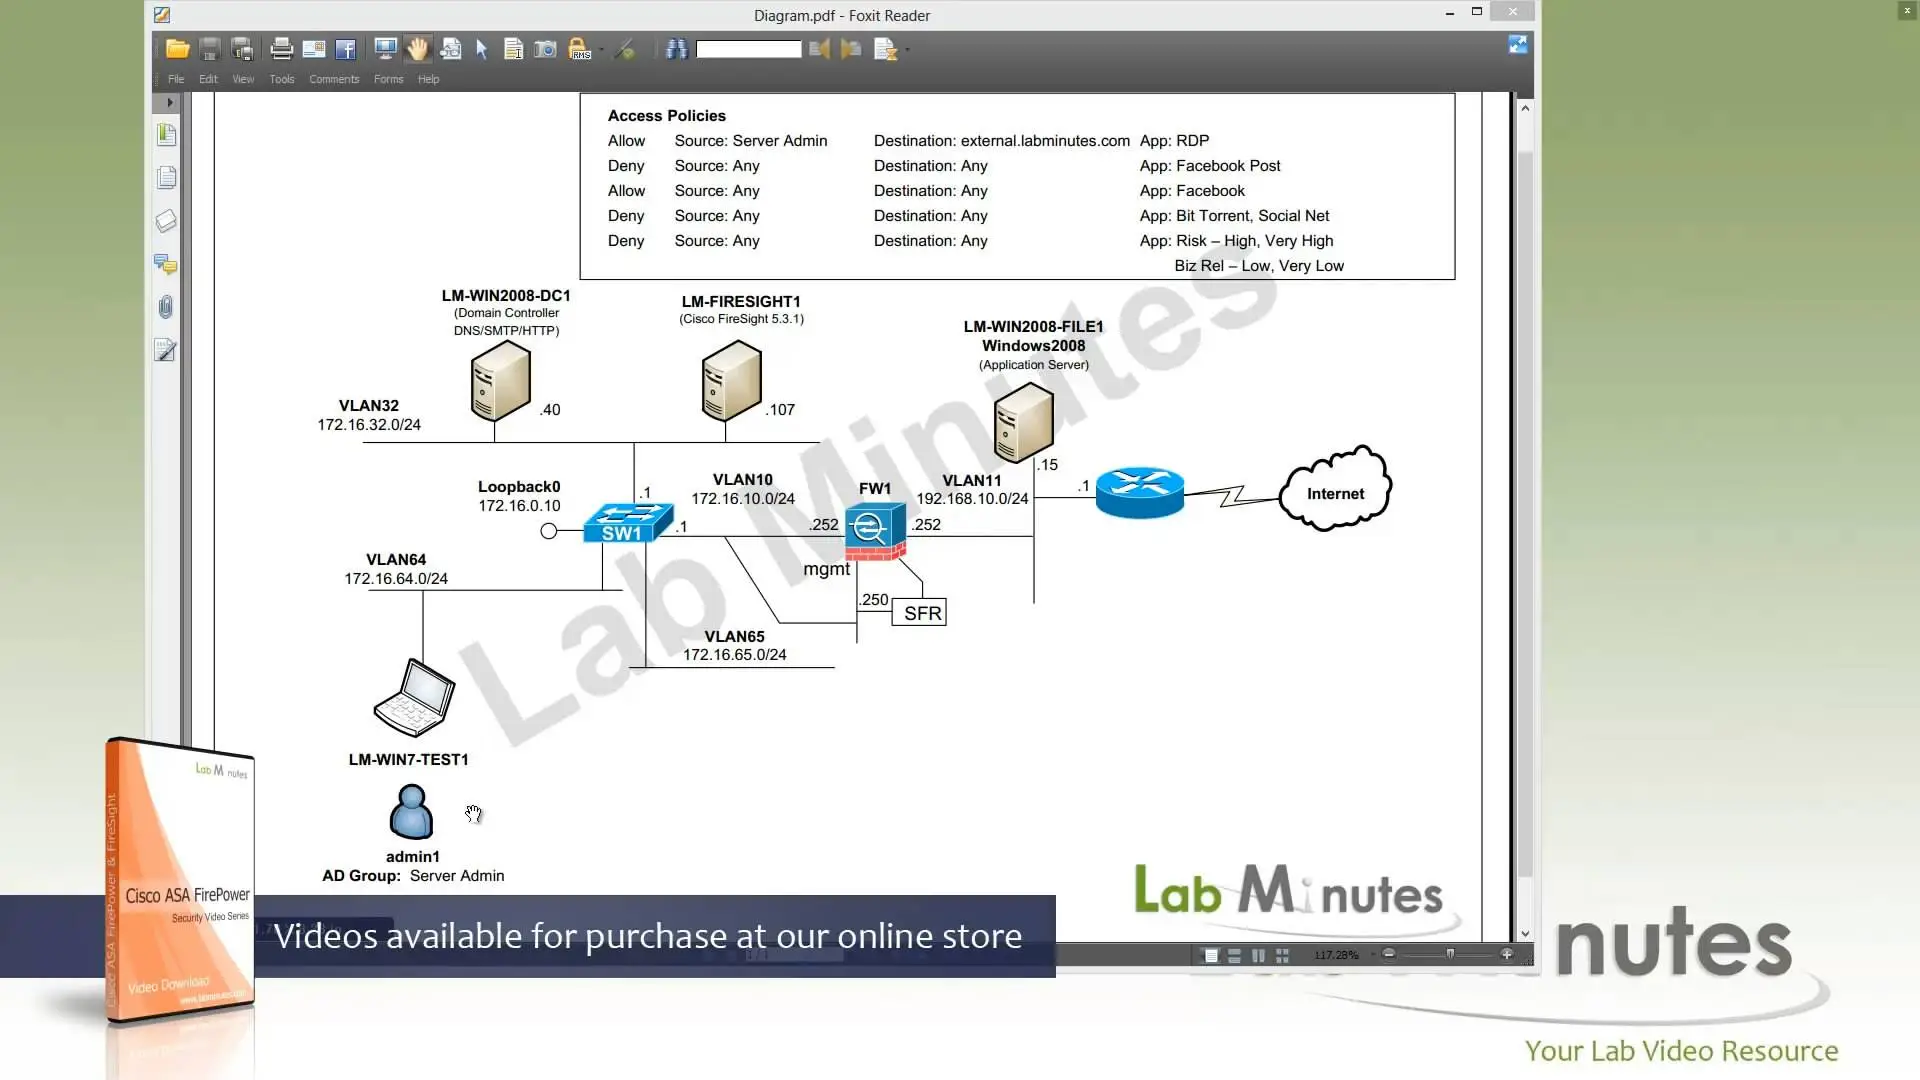Select the Hand tool
This screenshot has width=1920, height=1080.
click(417, 48)
